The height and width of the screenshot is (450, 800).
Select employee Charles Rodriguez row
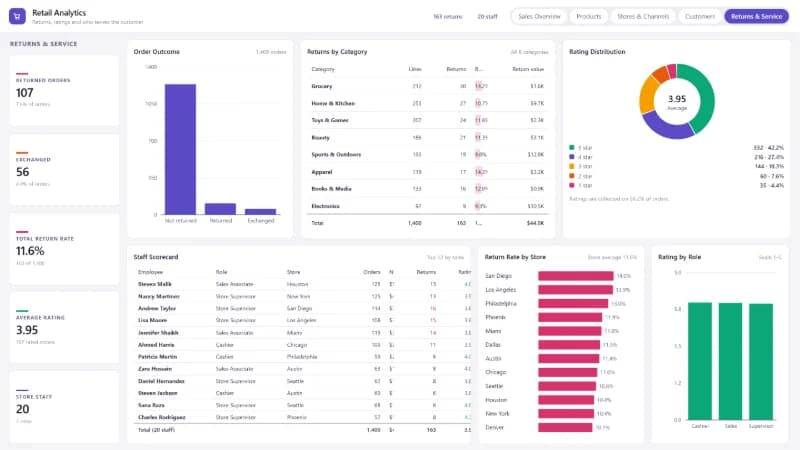coord(303,417)
